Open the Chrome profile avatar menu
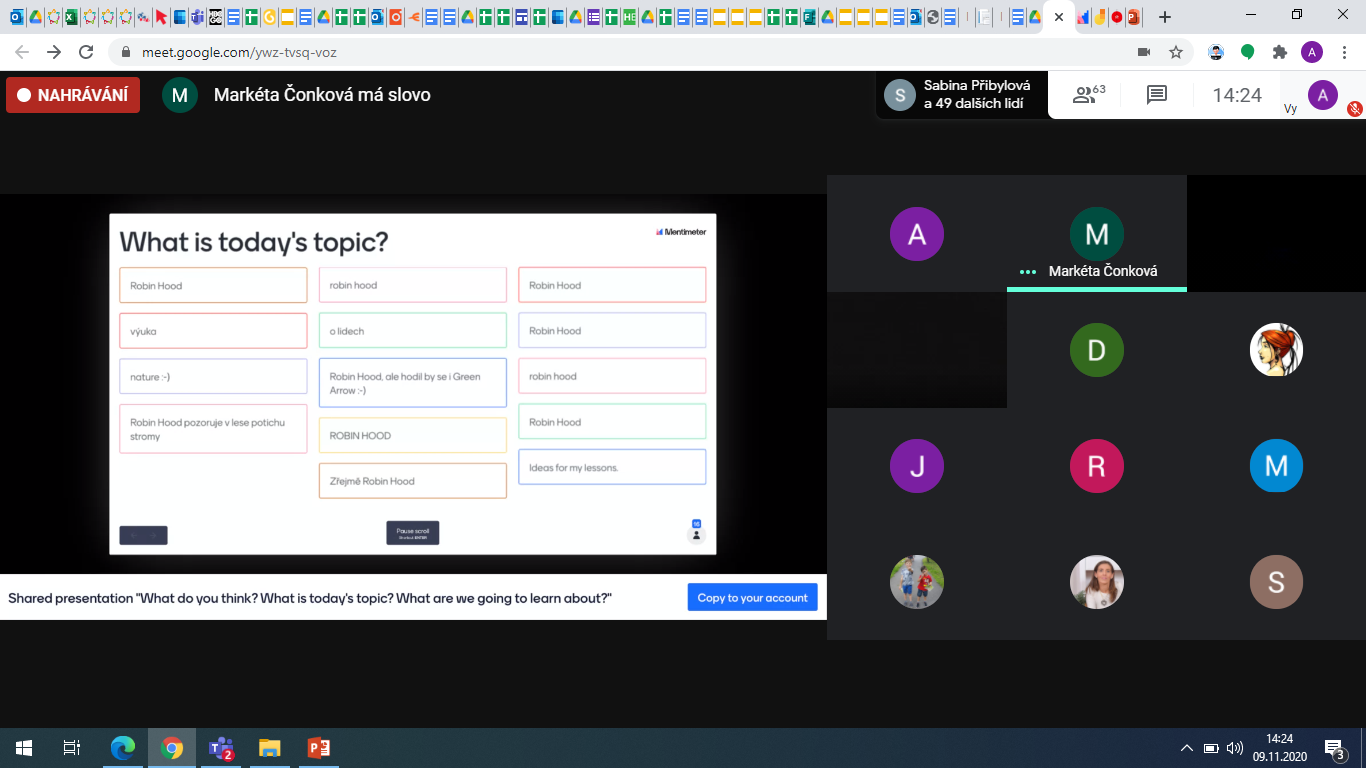 (1311, 52)
